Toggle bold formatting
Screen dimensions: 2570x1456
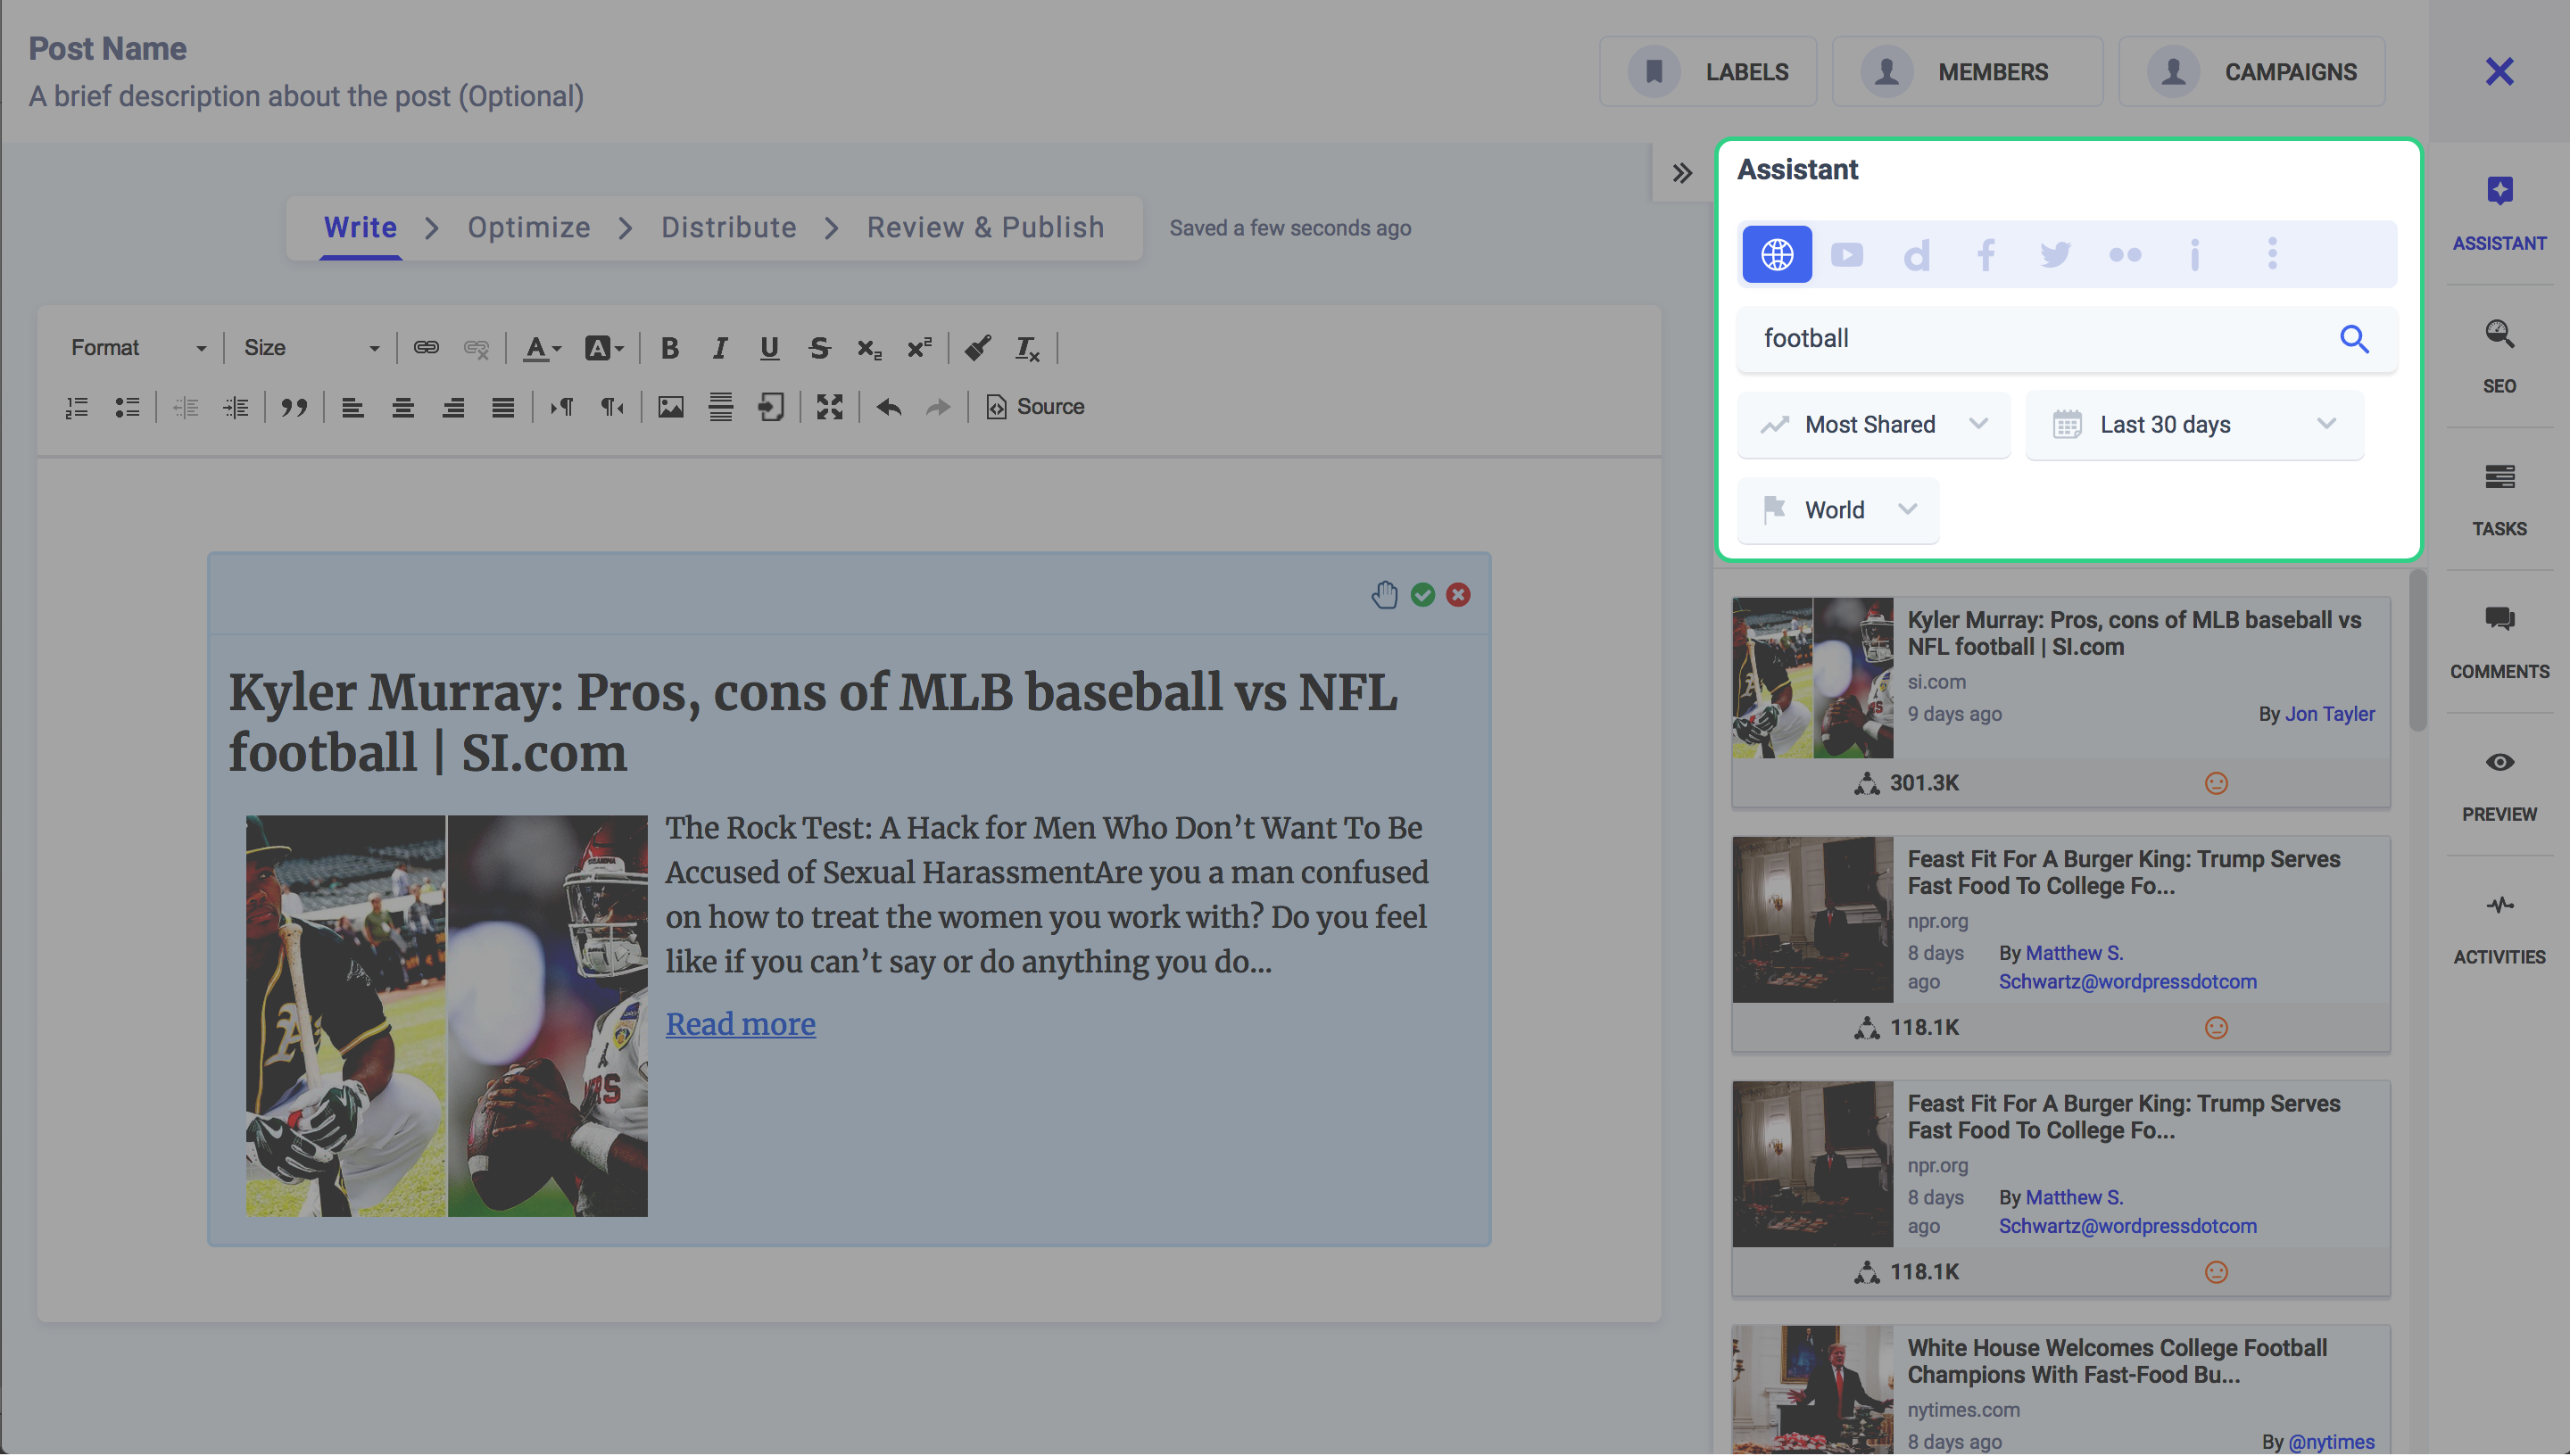(x=670, y=348)
